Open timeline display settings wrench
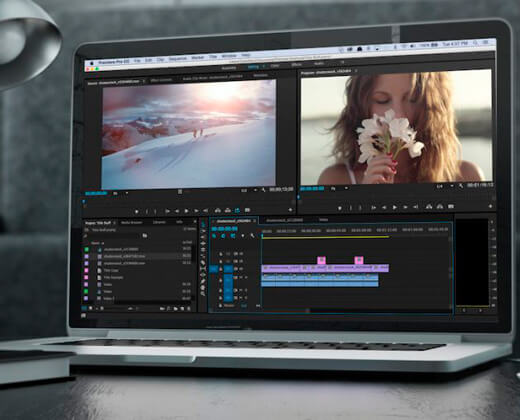 click(x=252, y=236)
